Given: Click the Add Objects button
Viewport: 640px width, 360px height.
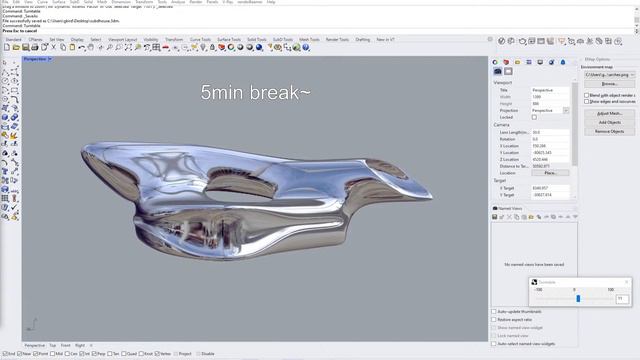Looking at the screenshot, I should pos(609,122).
